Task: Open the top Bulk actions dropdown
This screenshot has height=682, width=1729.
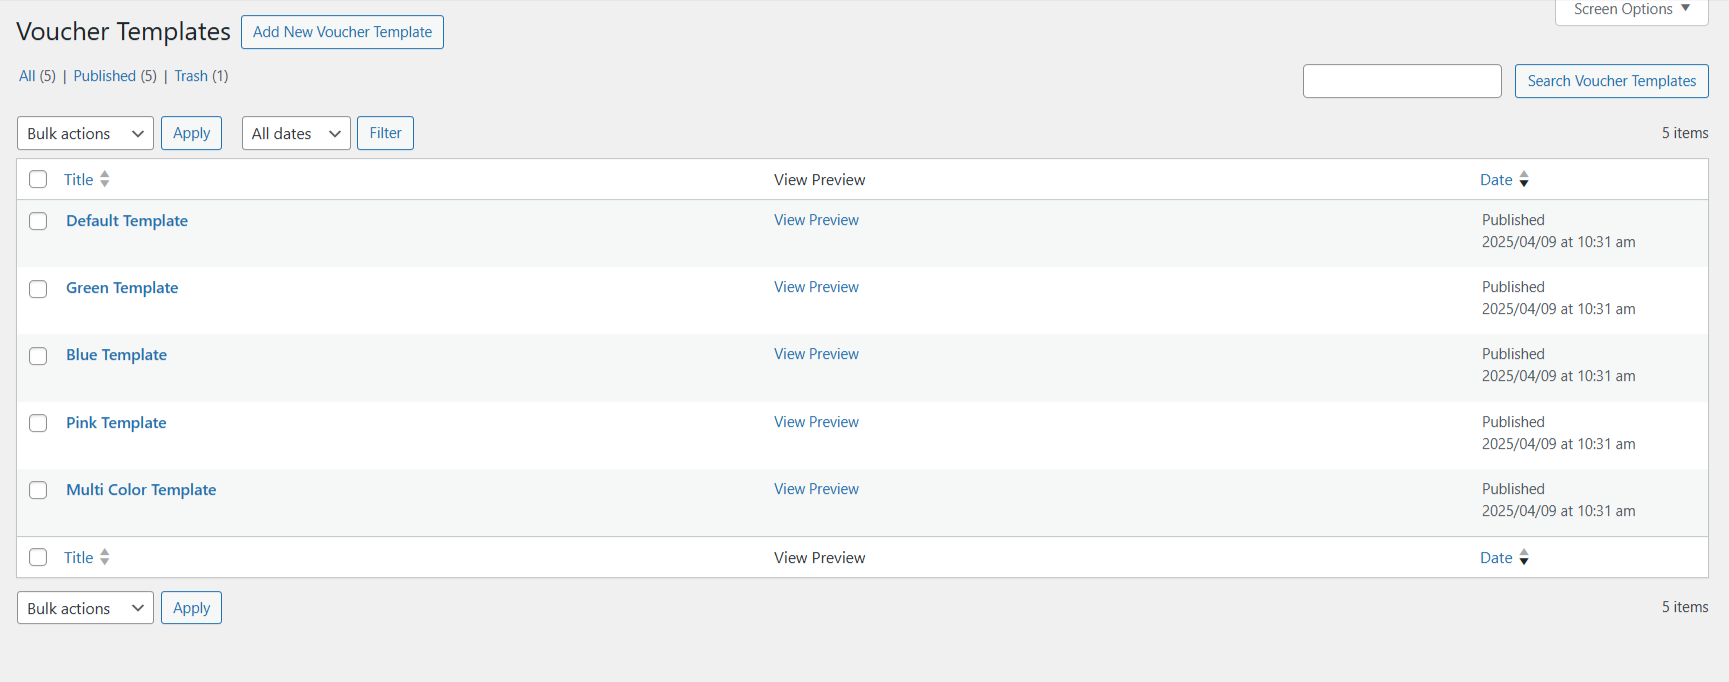Action: point(85,133)
